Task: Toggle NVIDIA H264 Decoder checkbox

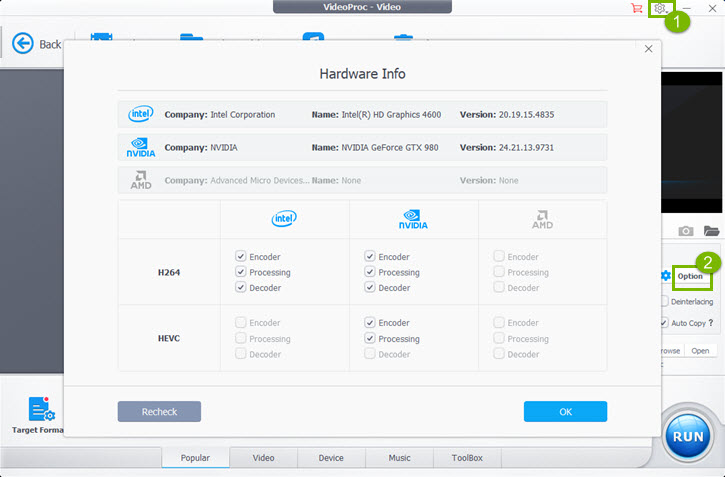Action: (370, 288)
